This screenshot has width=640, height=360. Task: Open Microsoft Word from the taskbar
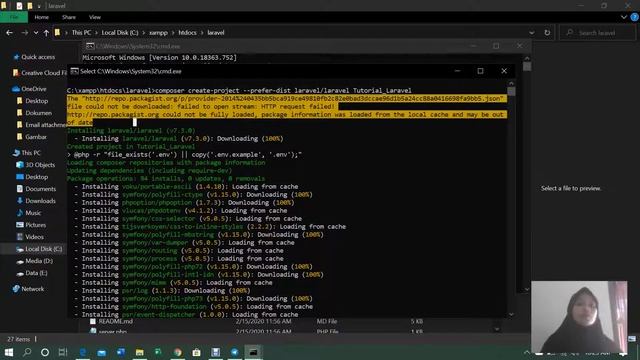point(121,352)
